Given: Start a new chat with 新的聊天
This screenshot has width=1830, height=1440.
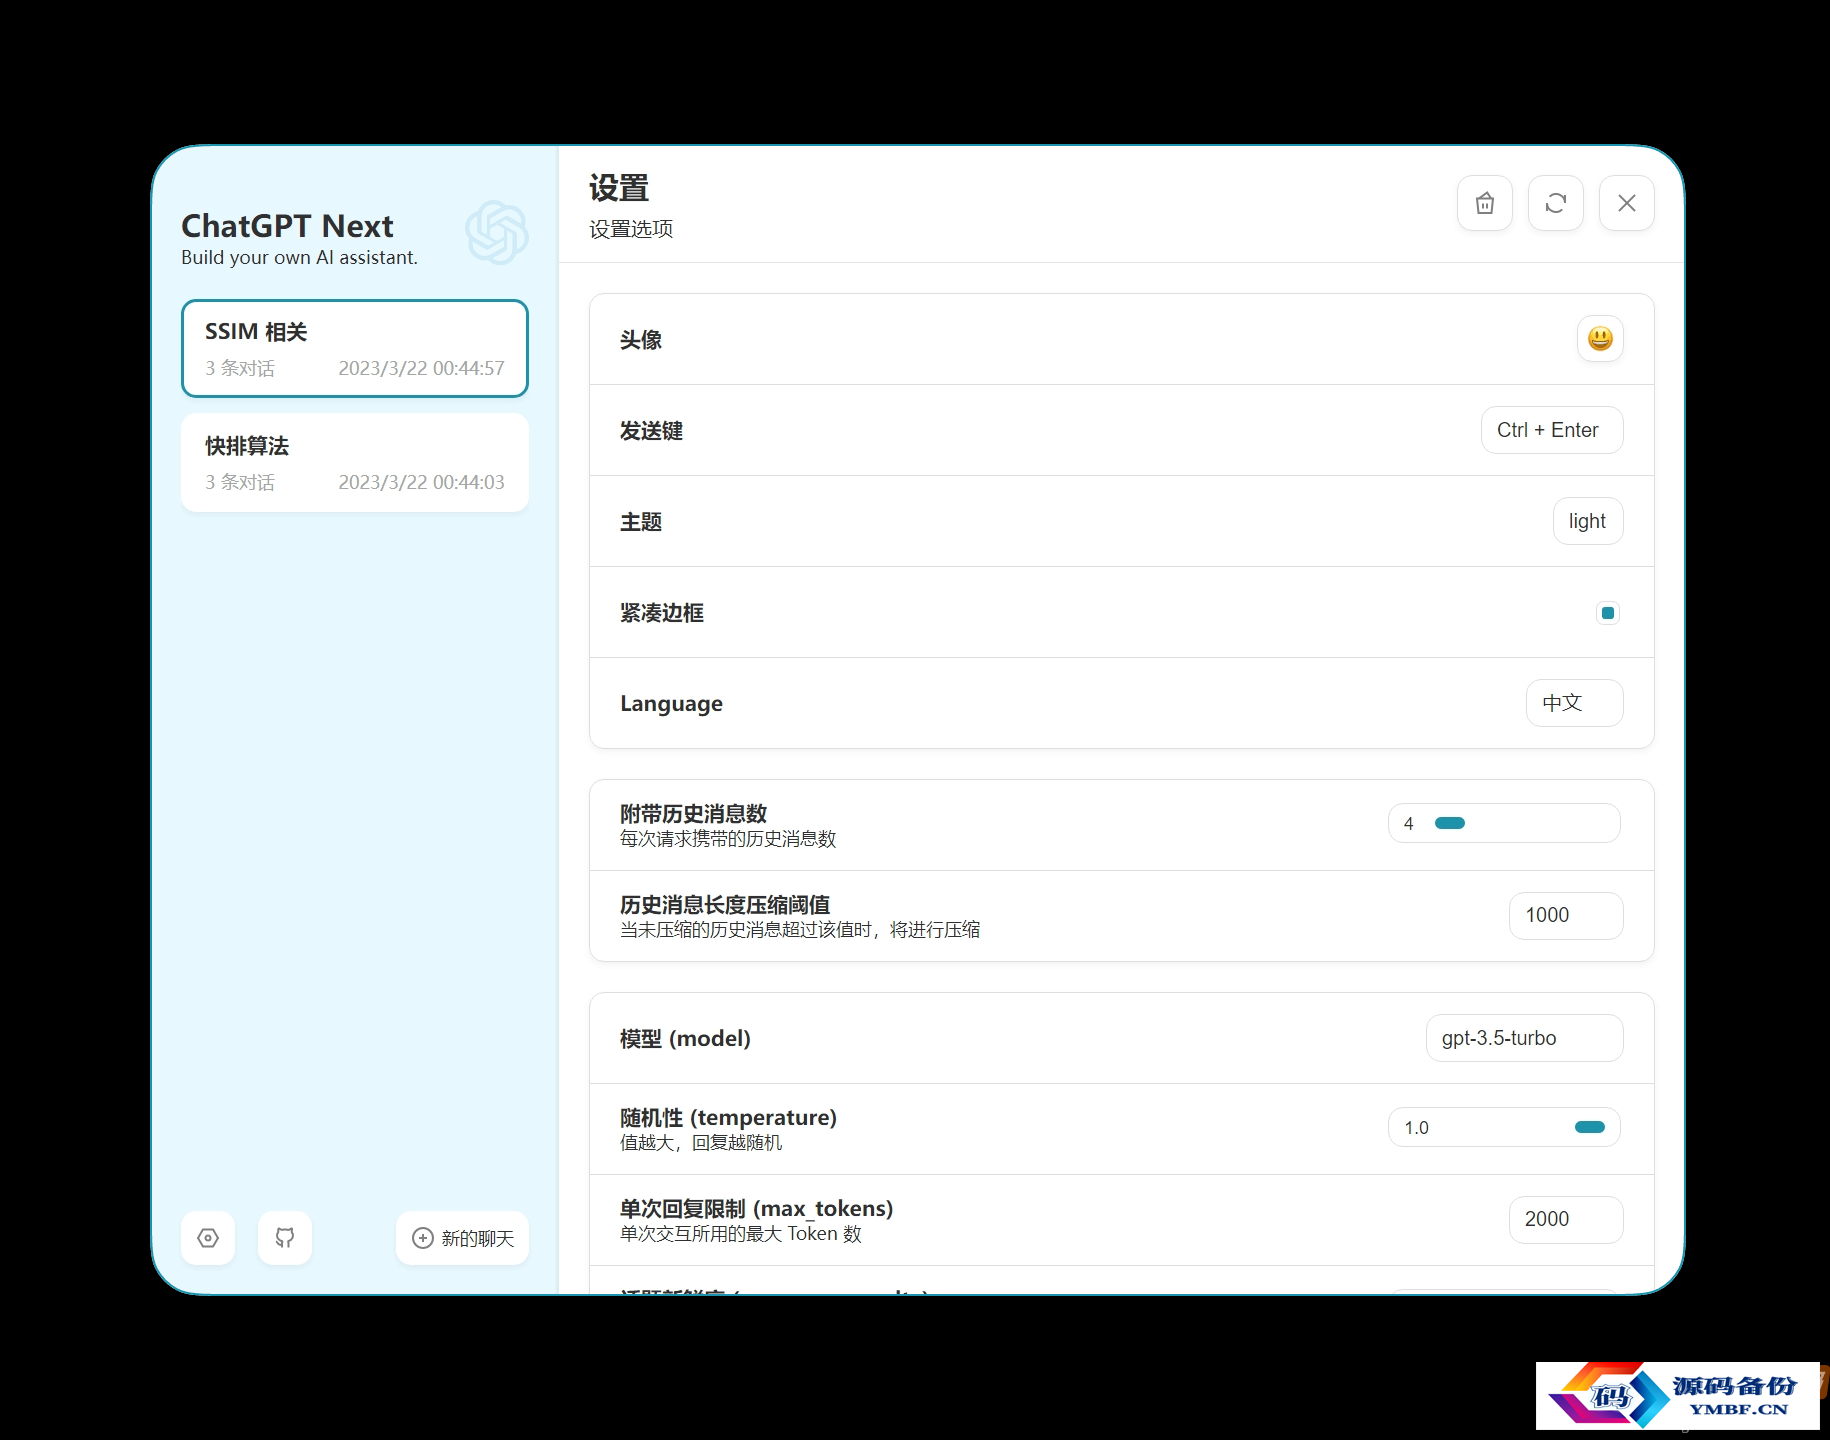Looking at the screenshot, I should pos(463,1238).
